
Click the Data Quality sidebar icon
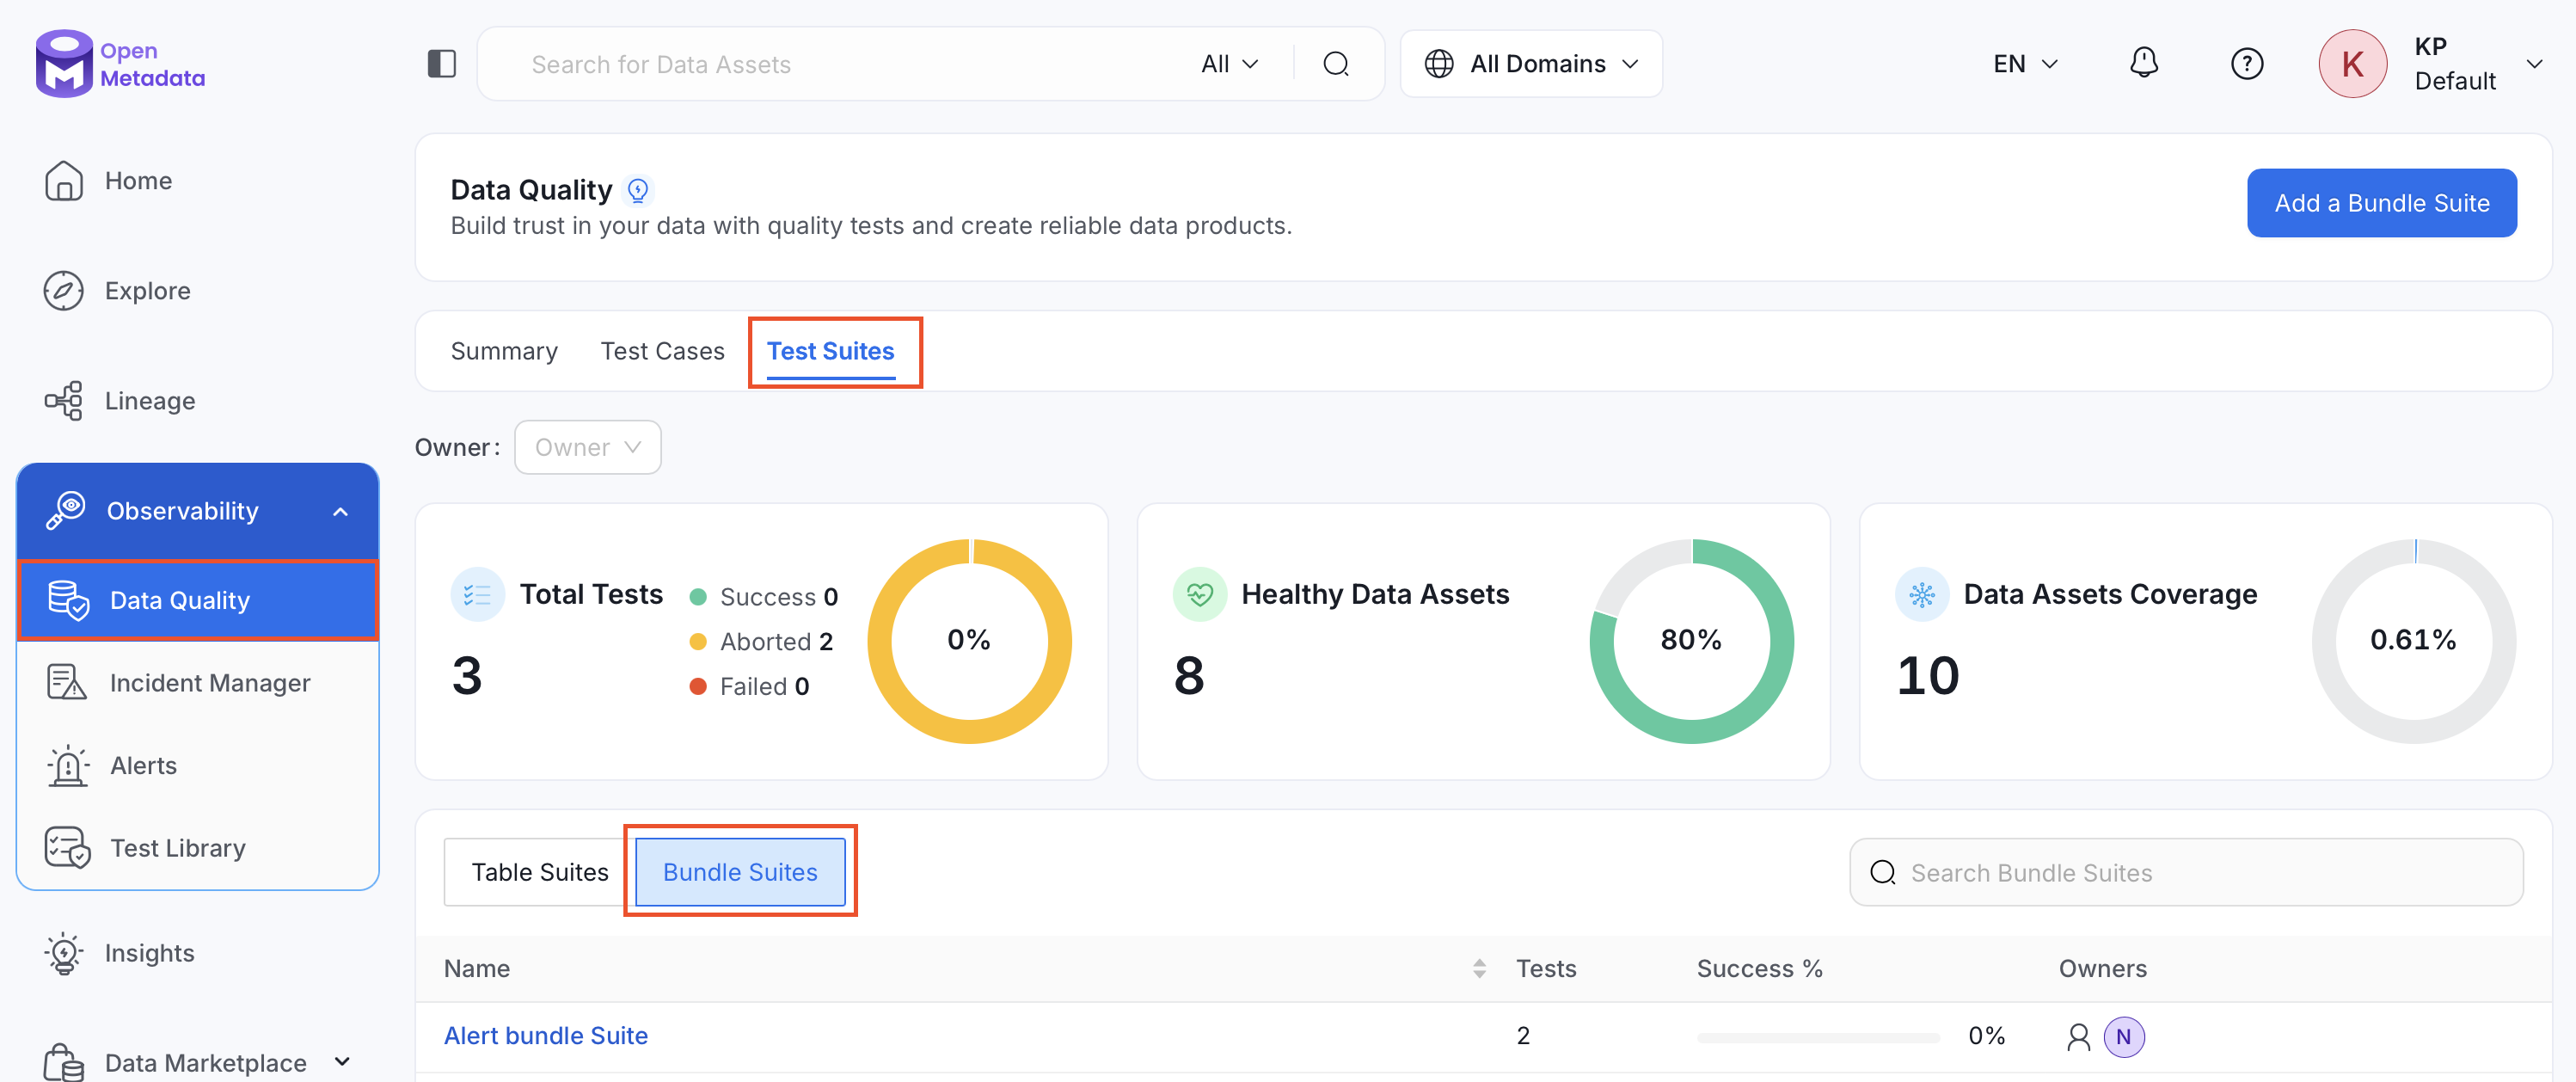(x=68, y=600)
